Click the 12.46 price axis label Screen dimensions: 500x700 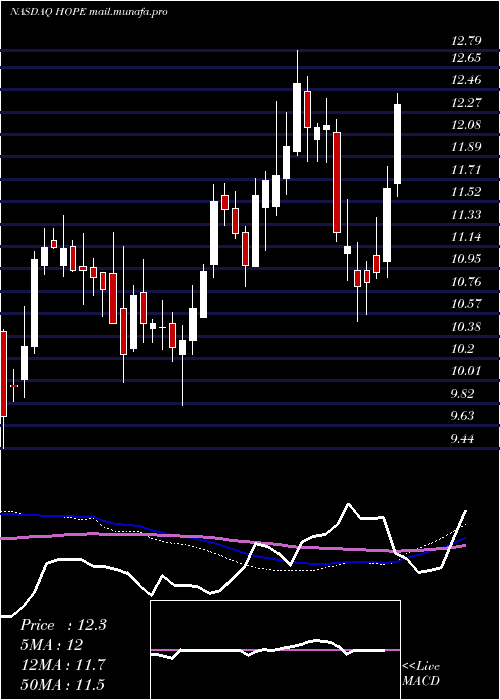pyautogui.click(x=466, y=80)
